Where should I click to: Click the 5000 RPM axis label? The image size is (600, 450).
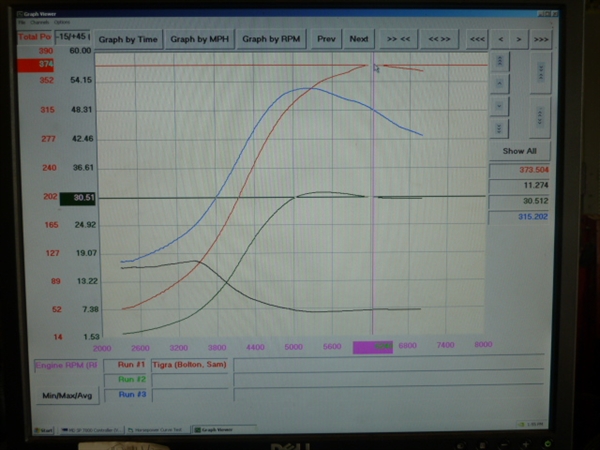coord(293,347)
